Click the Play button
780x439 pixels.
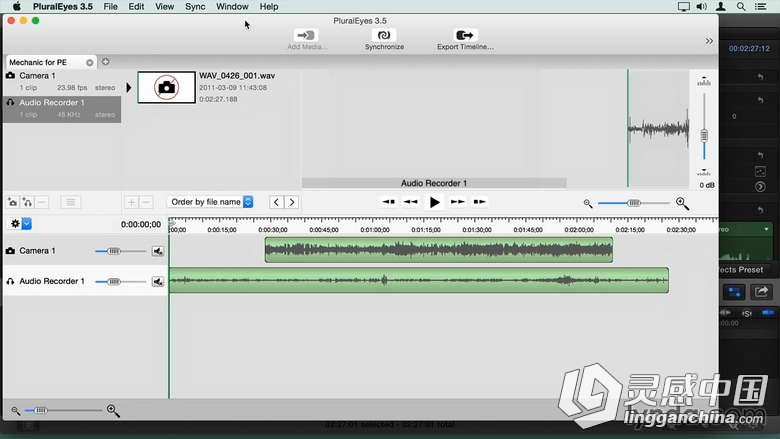[434, 202]
